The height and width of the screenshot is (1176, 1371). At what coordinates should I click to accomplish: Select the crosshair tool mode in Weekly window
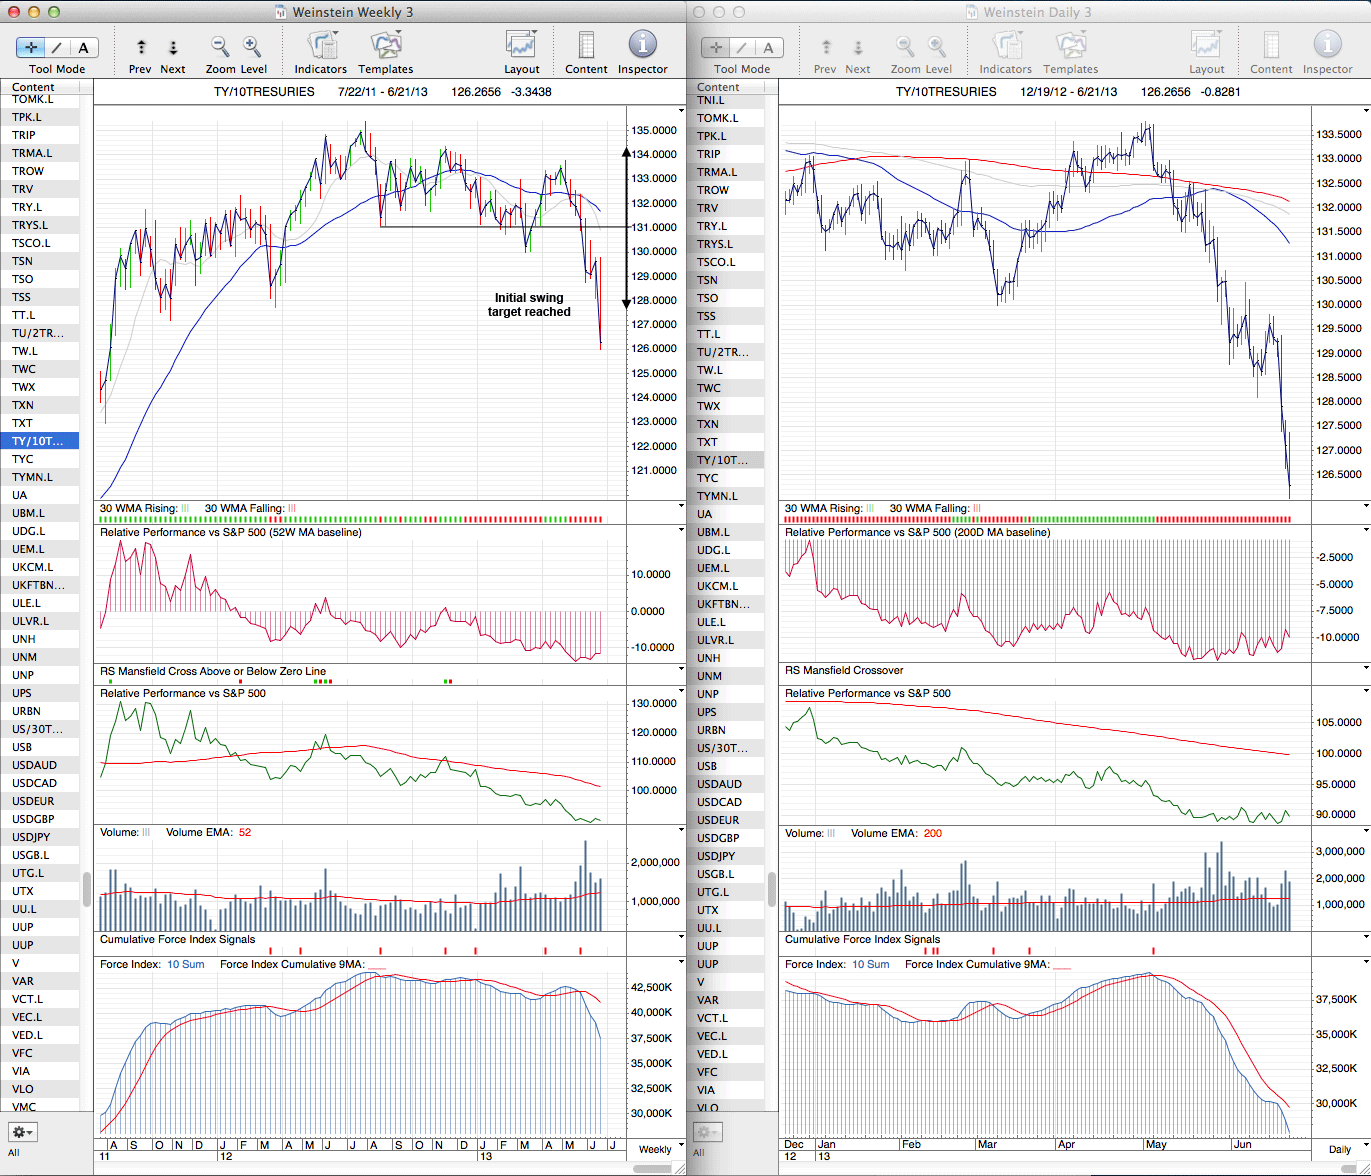pos(32,47)
